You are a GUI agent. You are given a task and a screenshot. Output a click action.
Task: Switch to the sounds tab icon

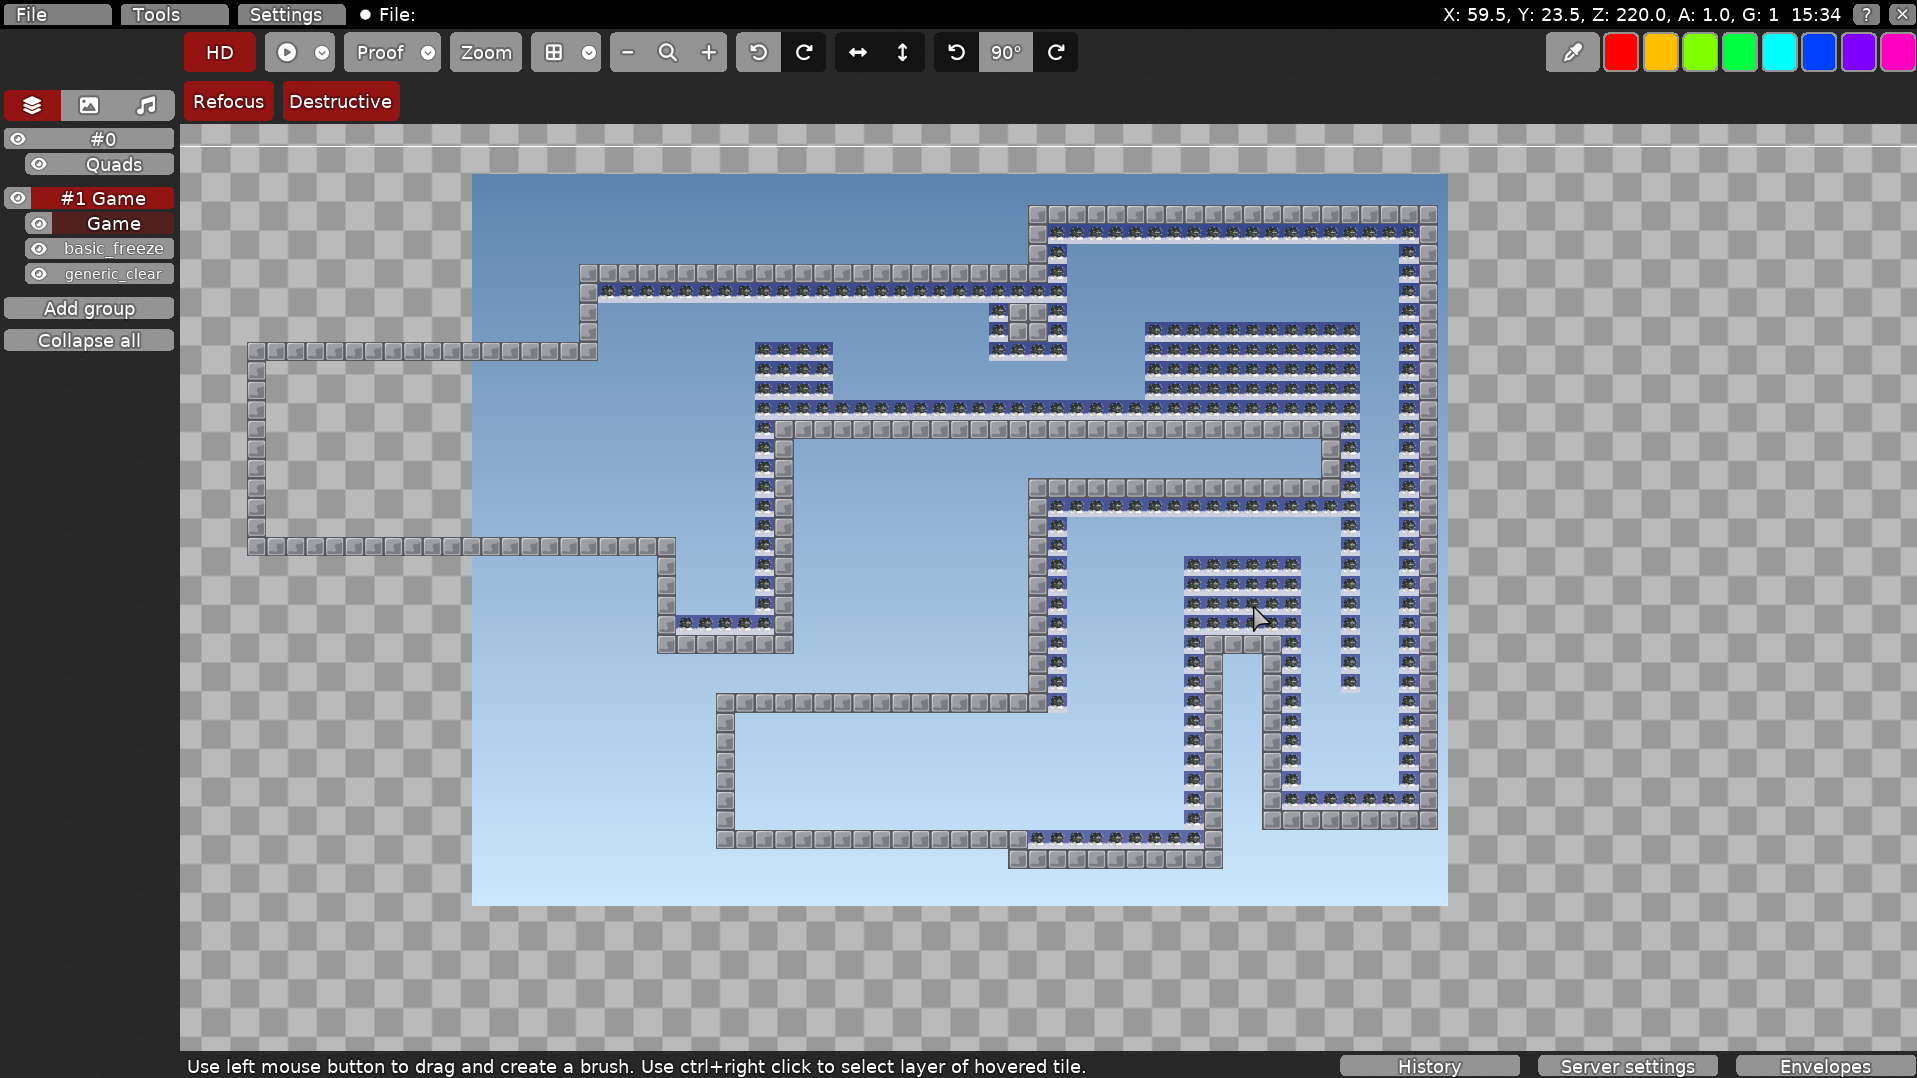tap(146, 105)
